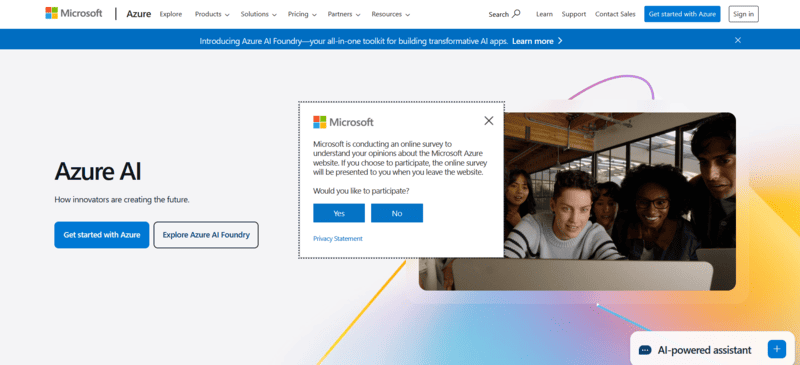
Task: Click the AI-powered assistant label
Action: pyautogui.click(x=704, y=350)
